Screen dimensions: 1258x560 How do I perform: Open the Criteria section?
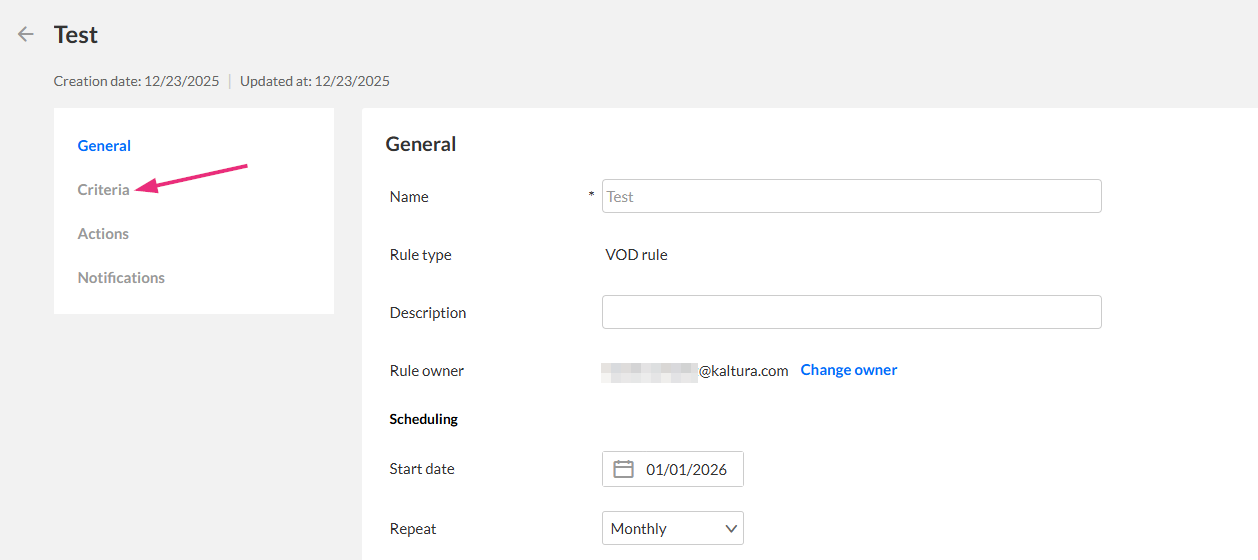(x=104, y=190)
